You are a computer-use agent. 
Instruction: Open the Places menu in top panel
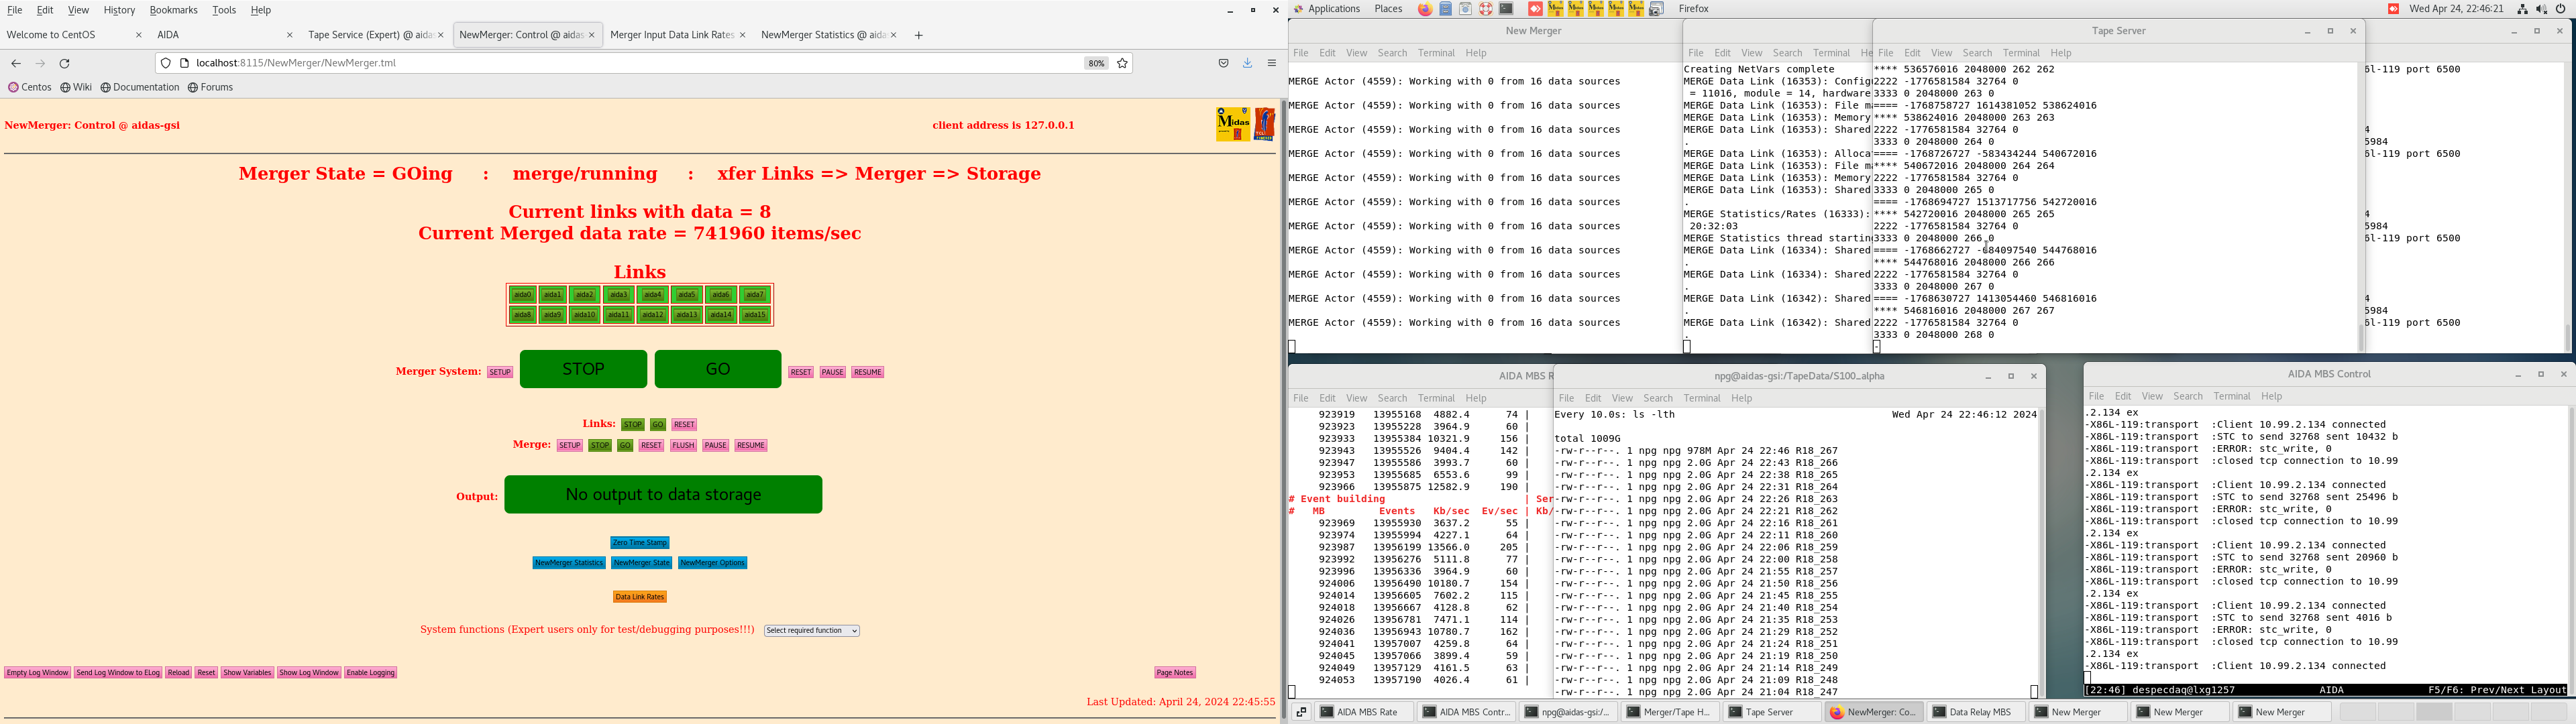pyautogui.click(x=1388, y=9)
